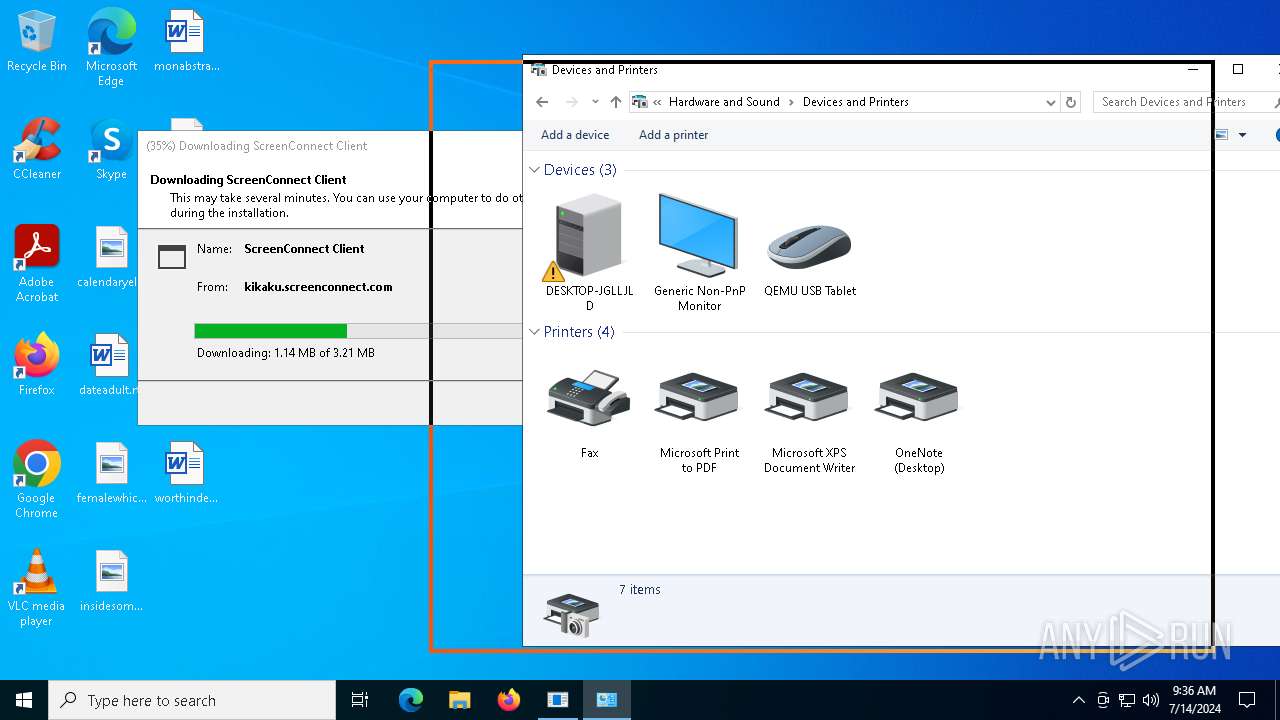Screen dimensions: 1280x720
Task: Select the femalewhic image file
Action: pyautogui.click(x=111, y=474)
